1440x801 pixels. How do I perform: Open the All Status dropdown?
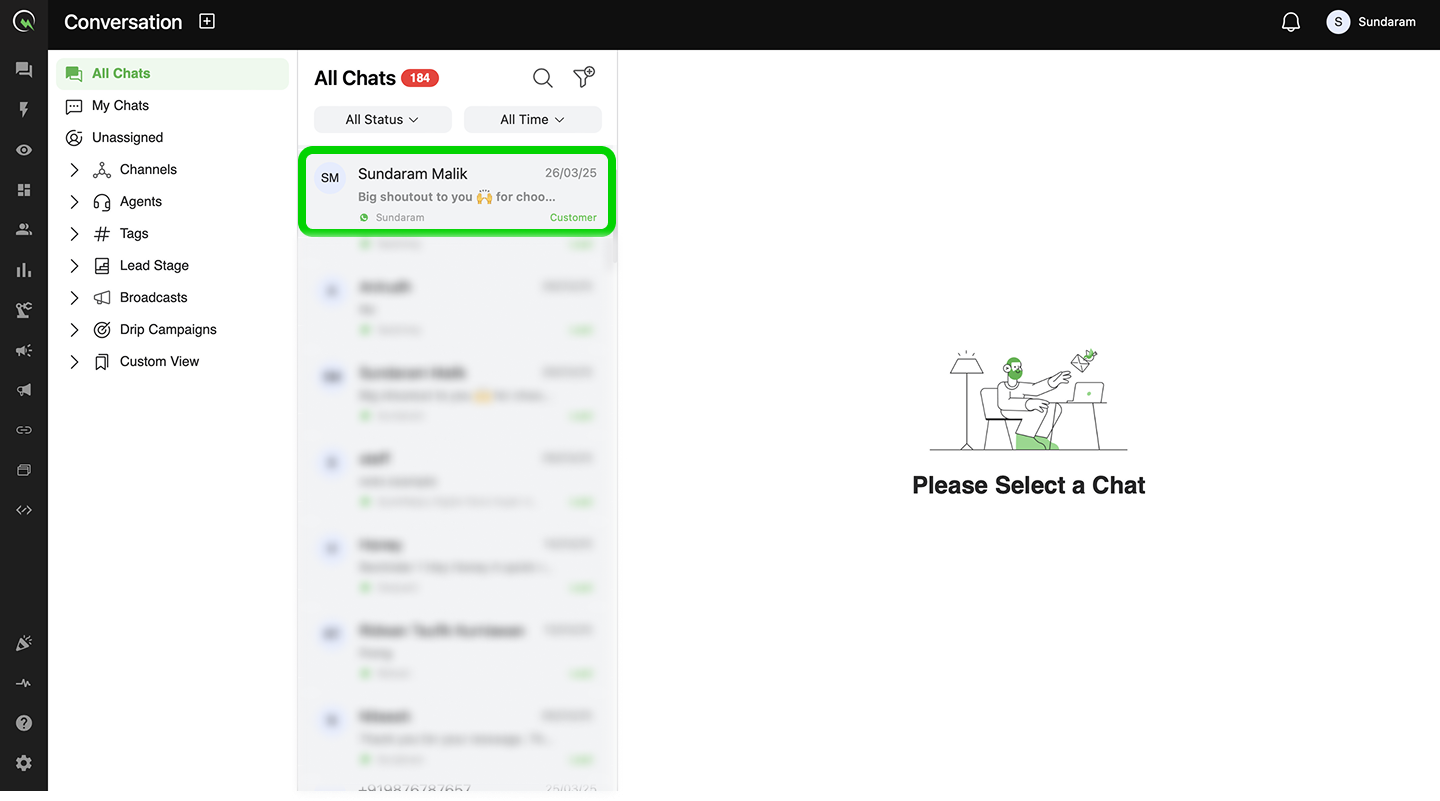click(383, 119)
